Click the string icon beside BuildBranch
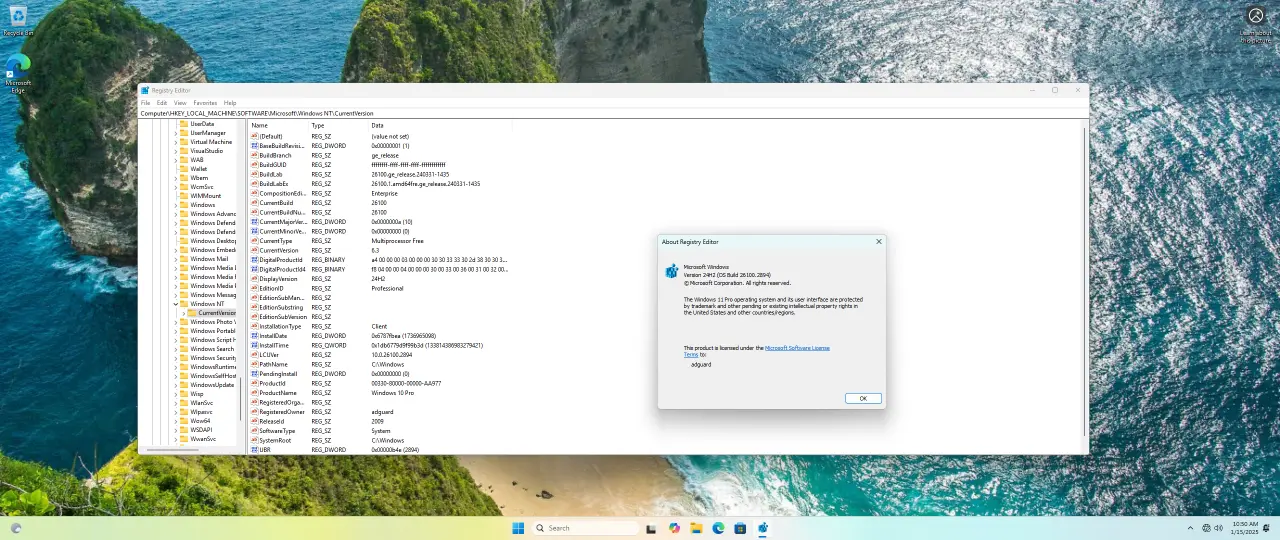Viewport: 1280px width, 540px height. point(255,155)
